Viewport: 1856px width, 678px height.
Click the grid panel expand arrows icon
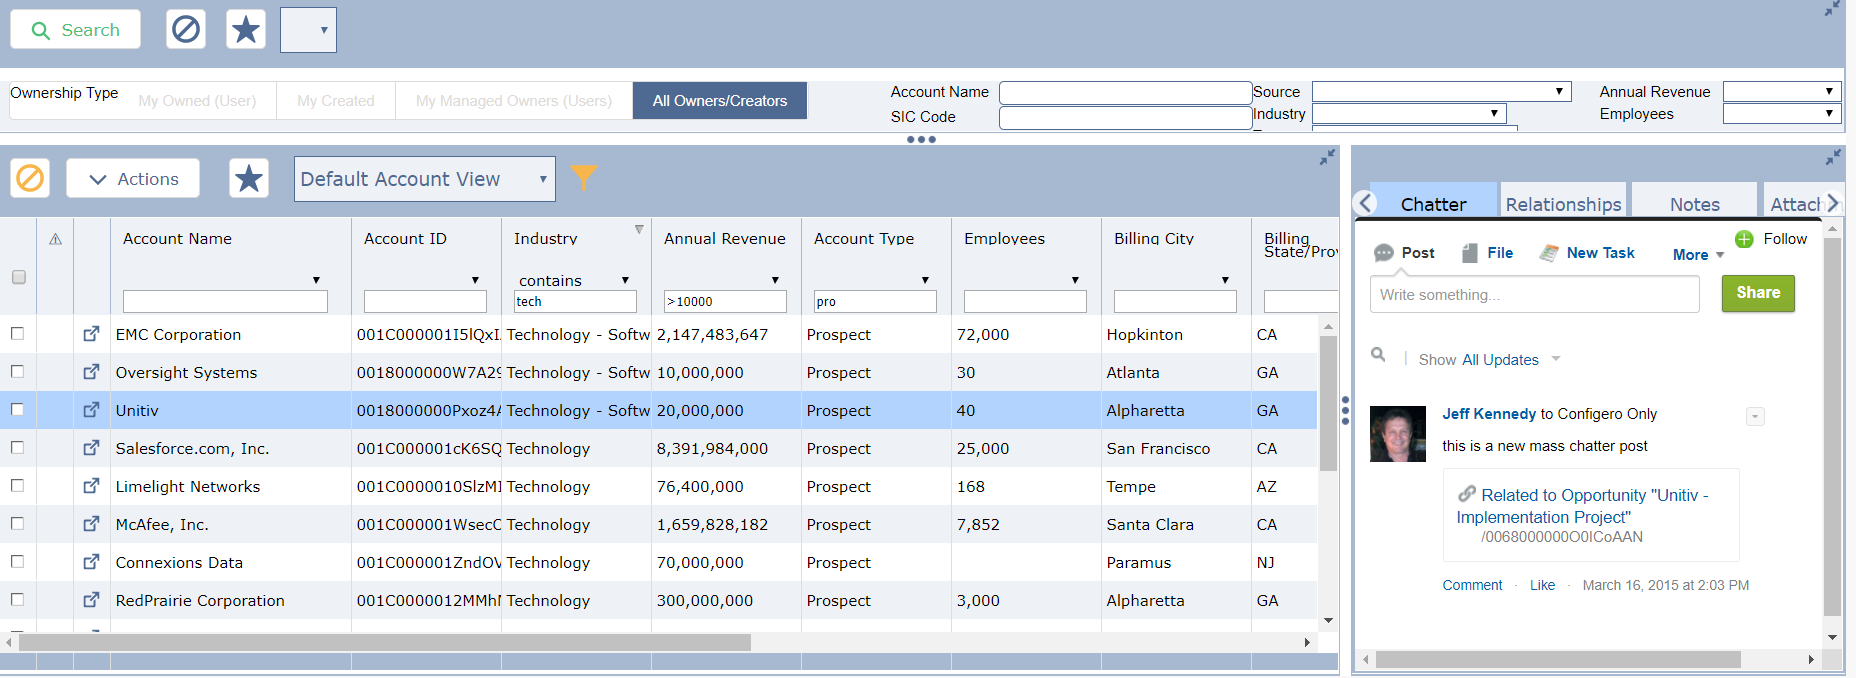click(x=1327, y=158)
